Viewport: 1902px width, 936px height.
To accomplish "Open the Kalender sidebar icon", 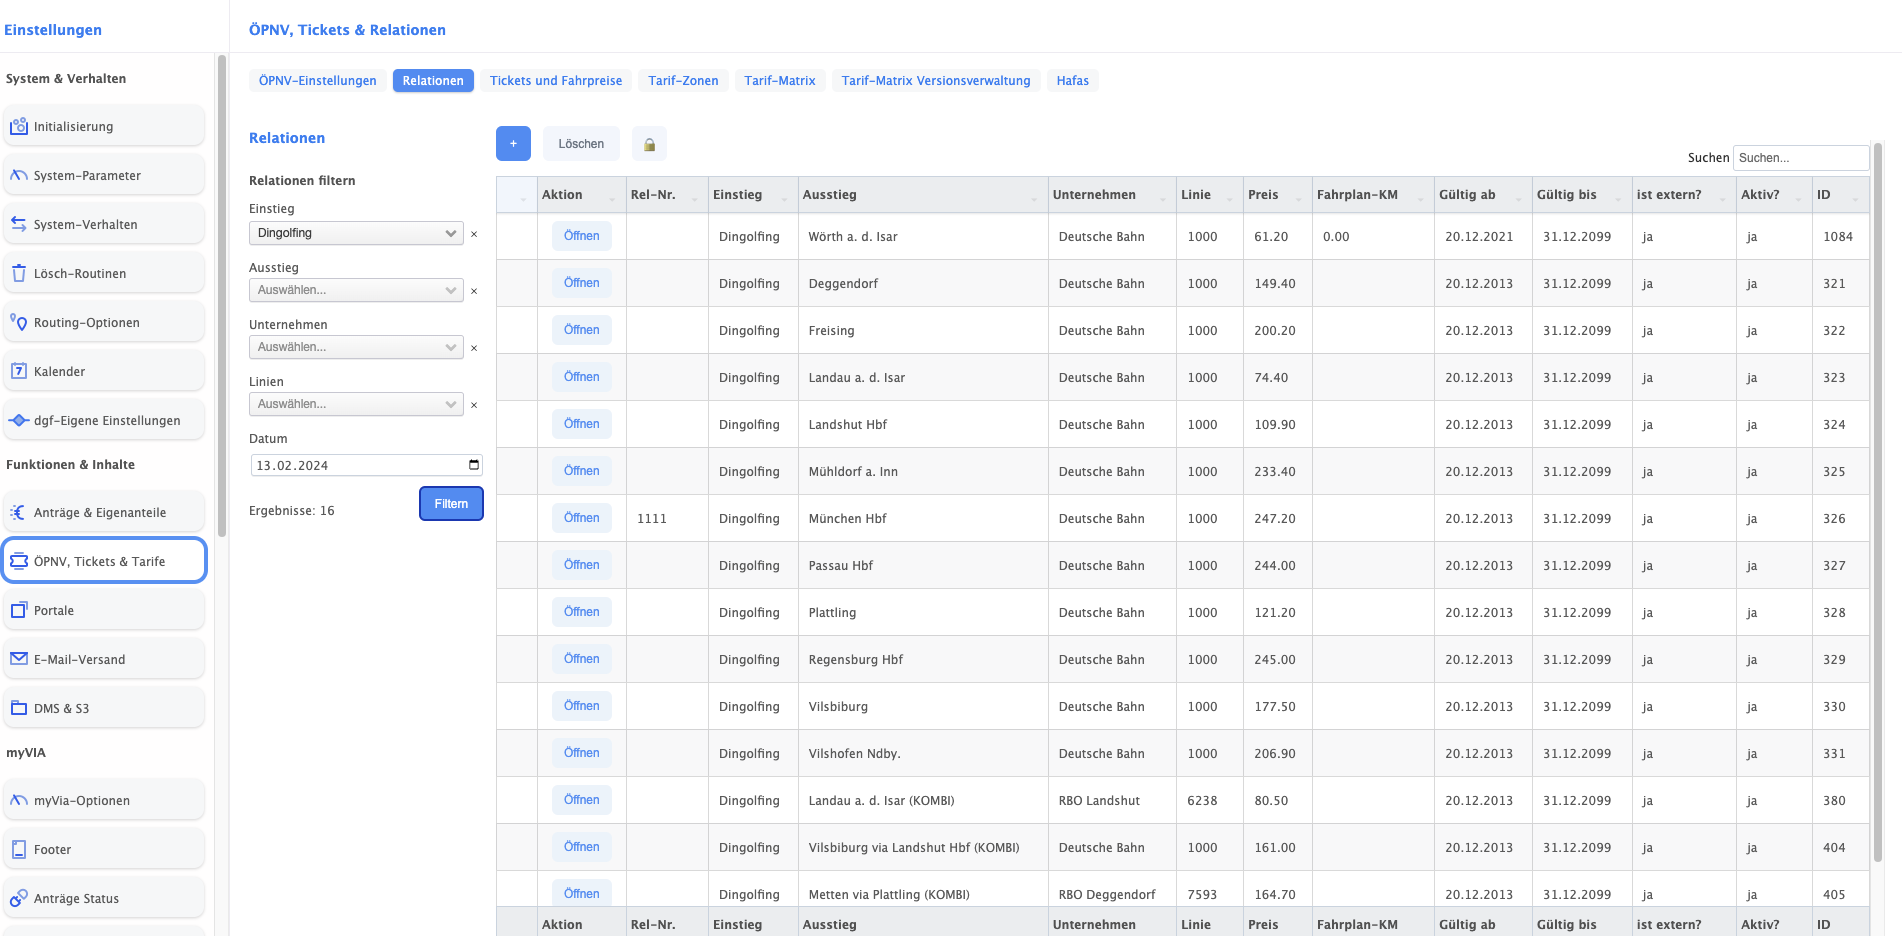I will pyautogui.click(x=19, y=372).
